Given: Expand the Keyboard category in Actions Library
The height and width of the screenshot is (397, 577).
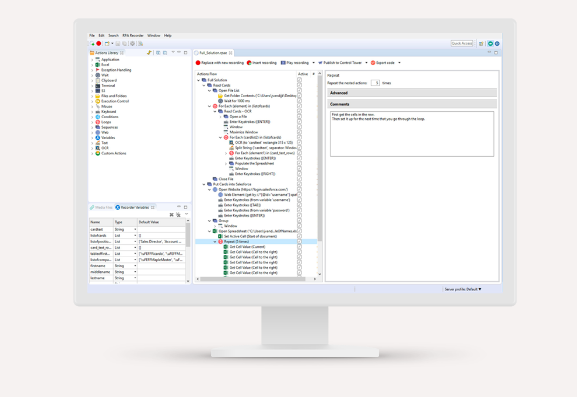Looking at the screenshot, I should coord(92,111).
